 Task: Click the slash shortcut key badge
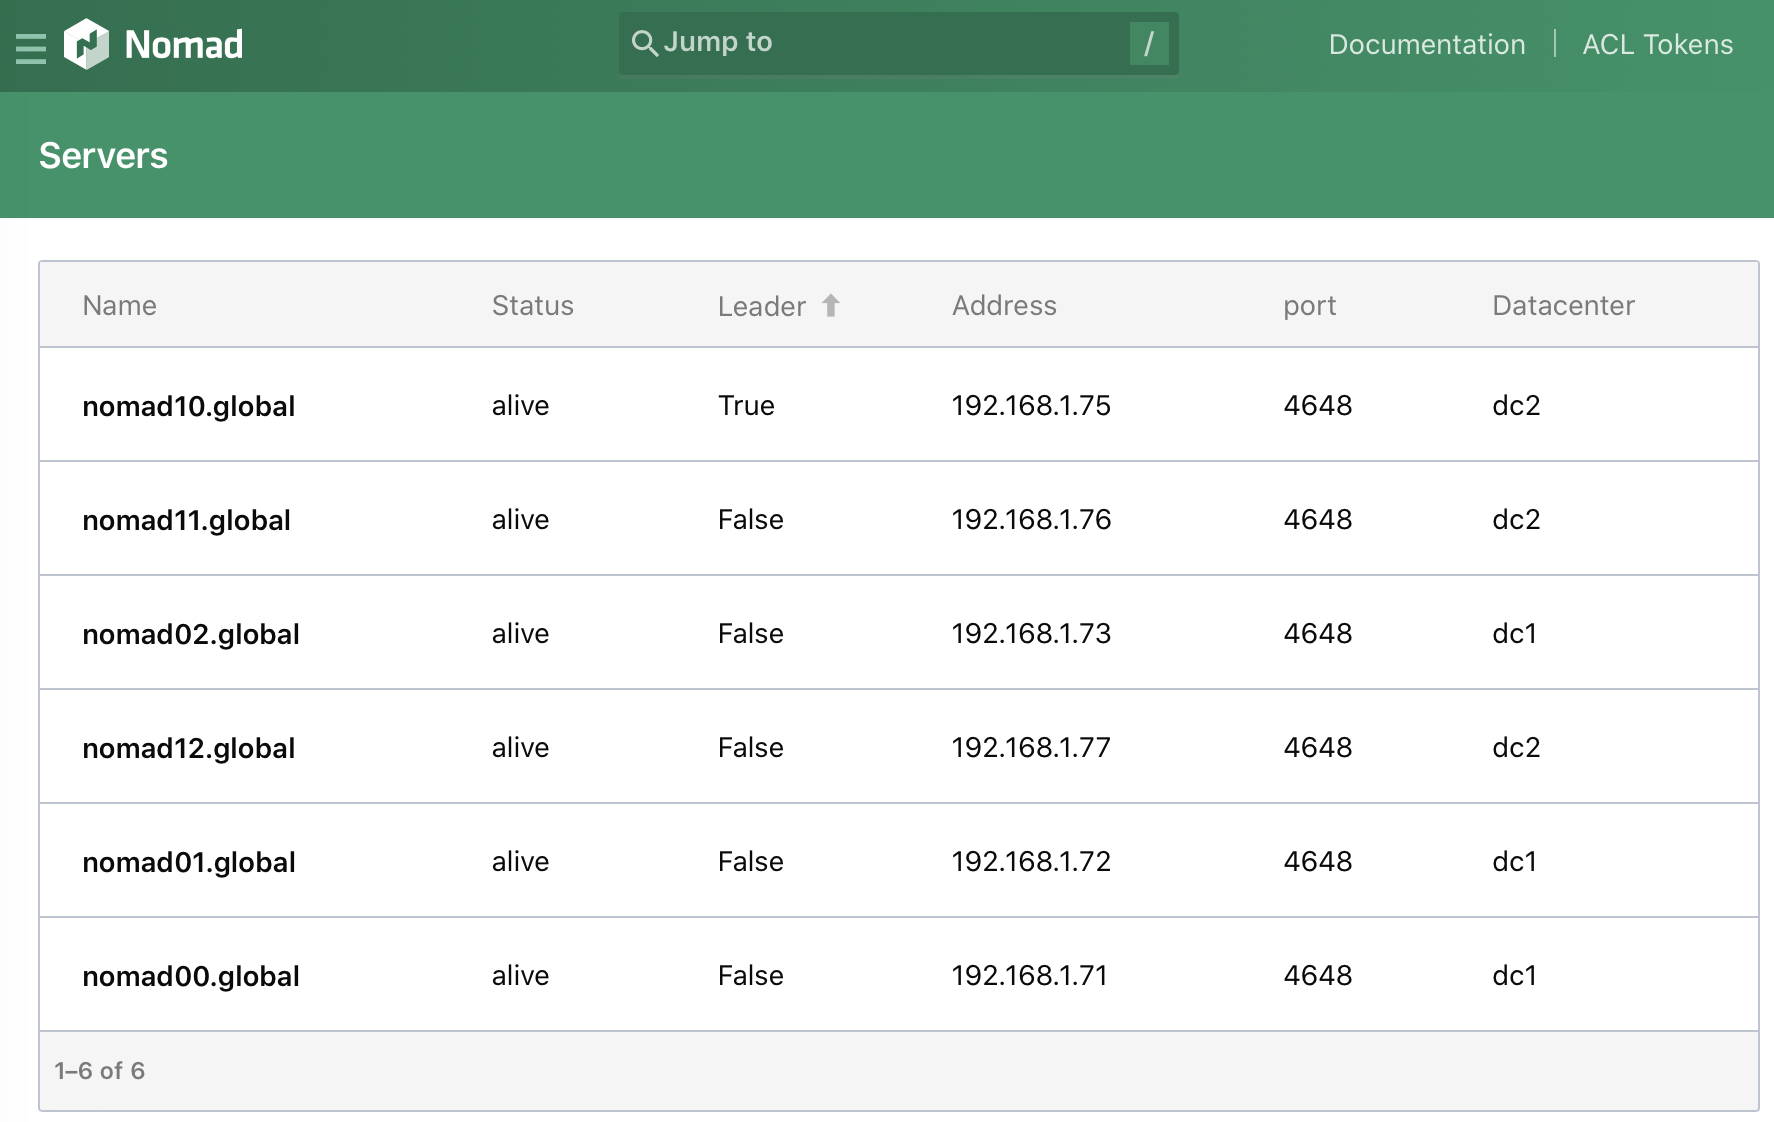coord(1148,43)
